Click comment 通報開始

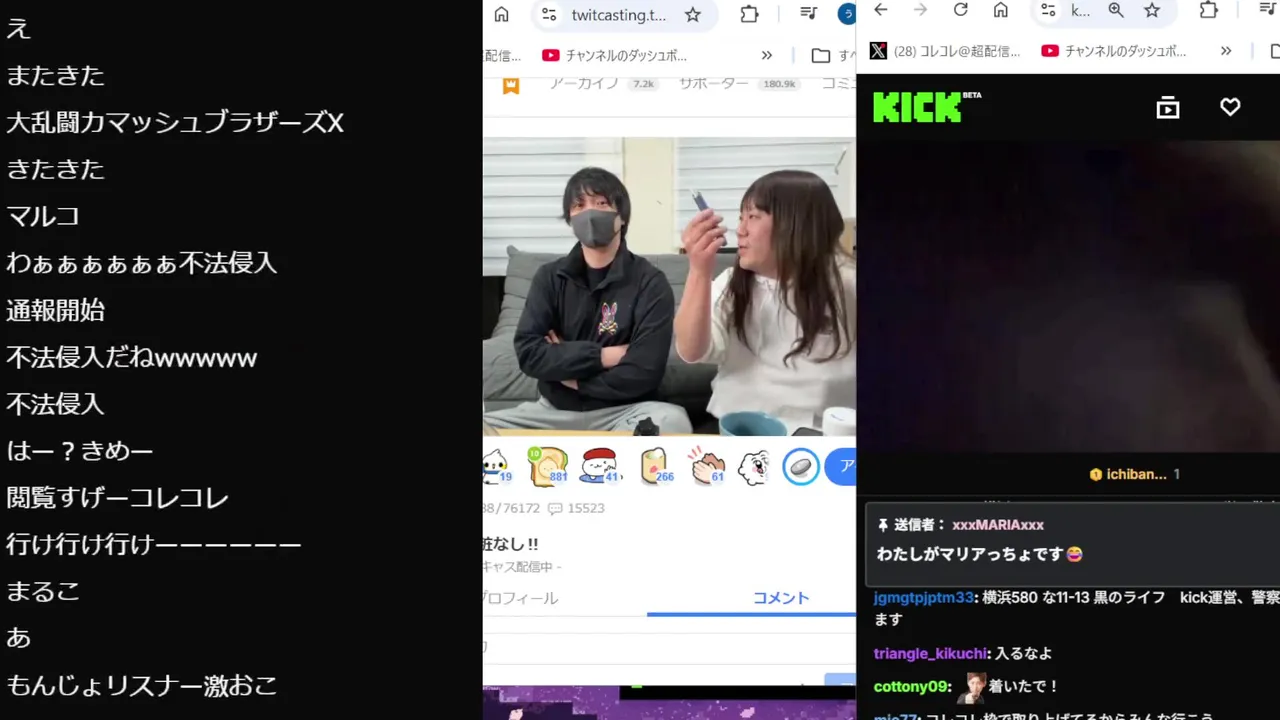(x=55, y=310)
